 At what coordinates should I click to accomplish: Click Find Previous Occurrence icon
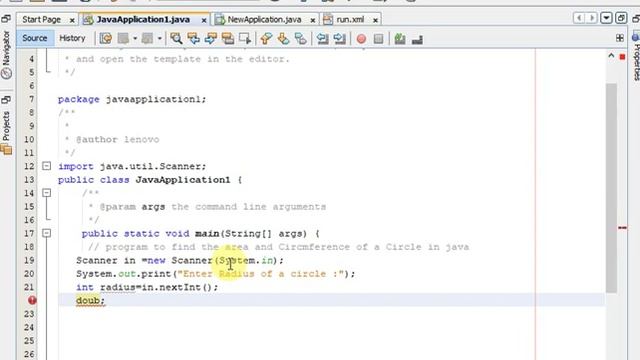(193, 38)
